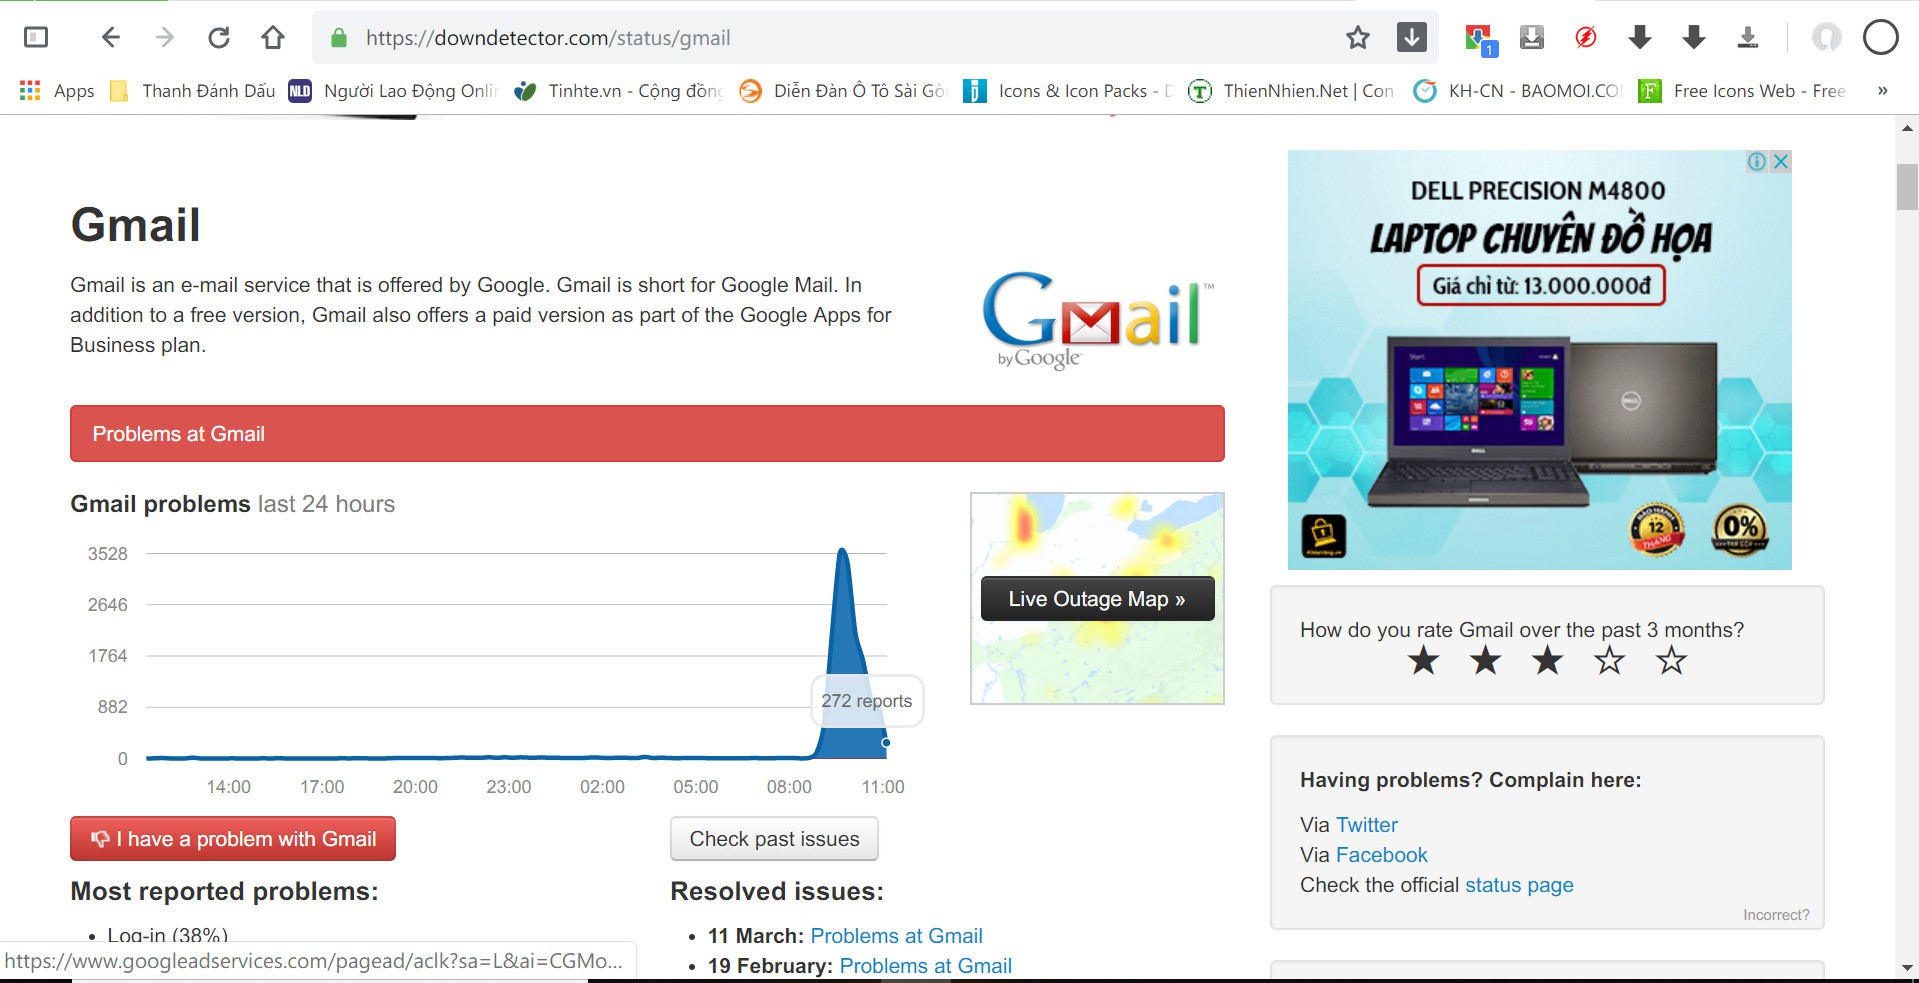Click the download-to-tray arrow extension icon
Viewport: 1919px width, 983px height.
1748,38
